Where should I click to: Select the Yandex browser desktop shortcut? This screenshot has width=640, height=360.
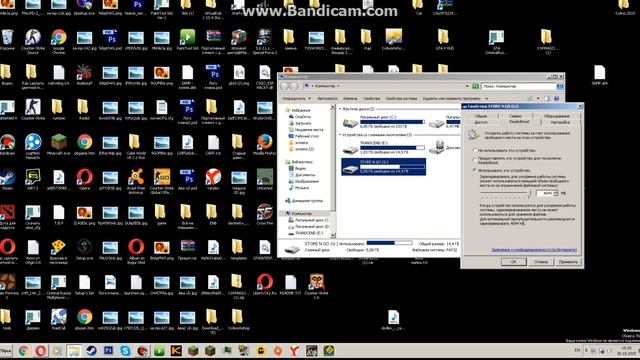213,180
